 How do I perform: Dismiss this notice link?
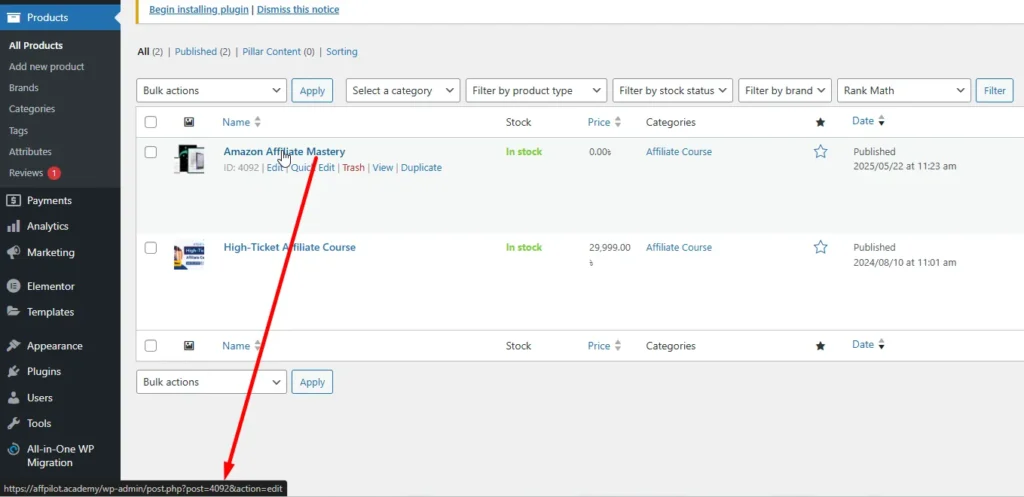coord(298,9)
